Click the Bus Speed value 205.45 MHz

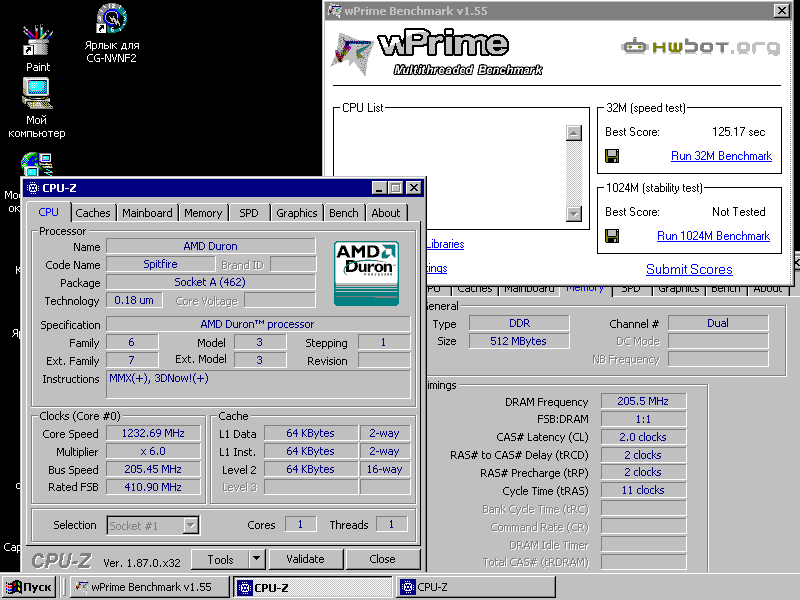(x=153, y=469)
